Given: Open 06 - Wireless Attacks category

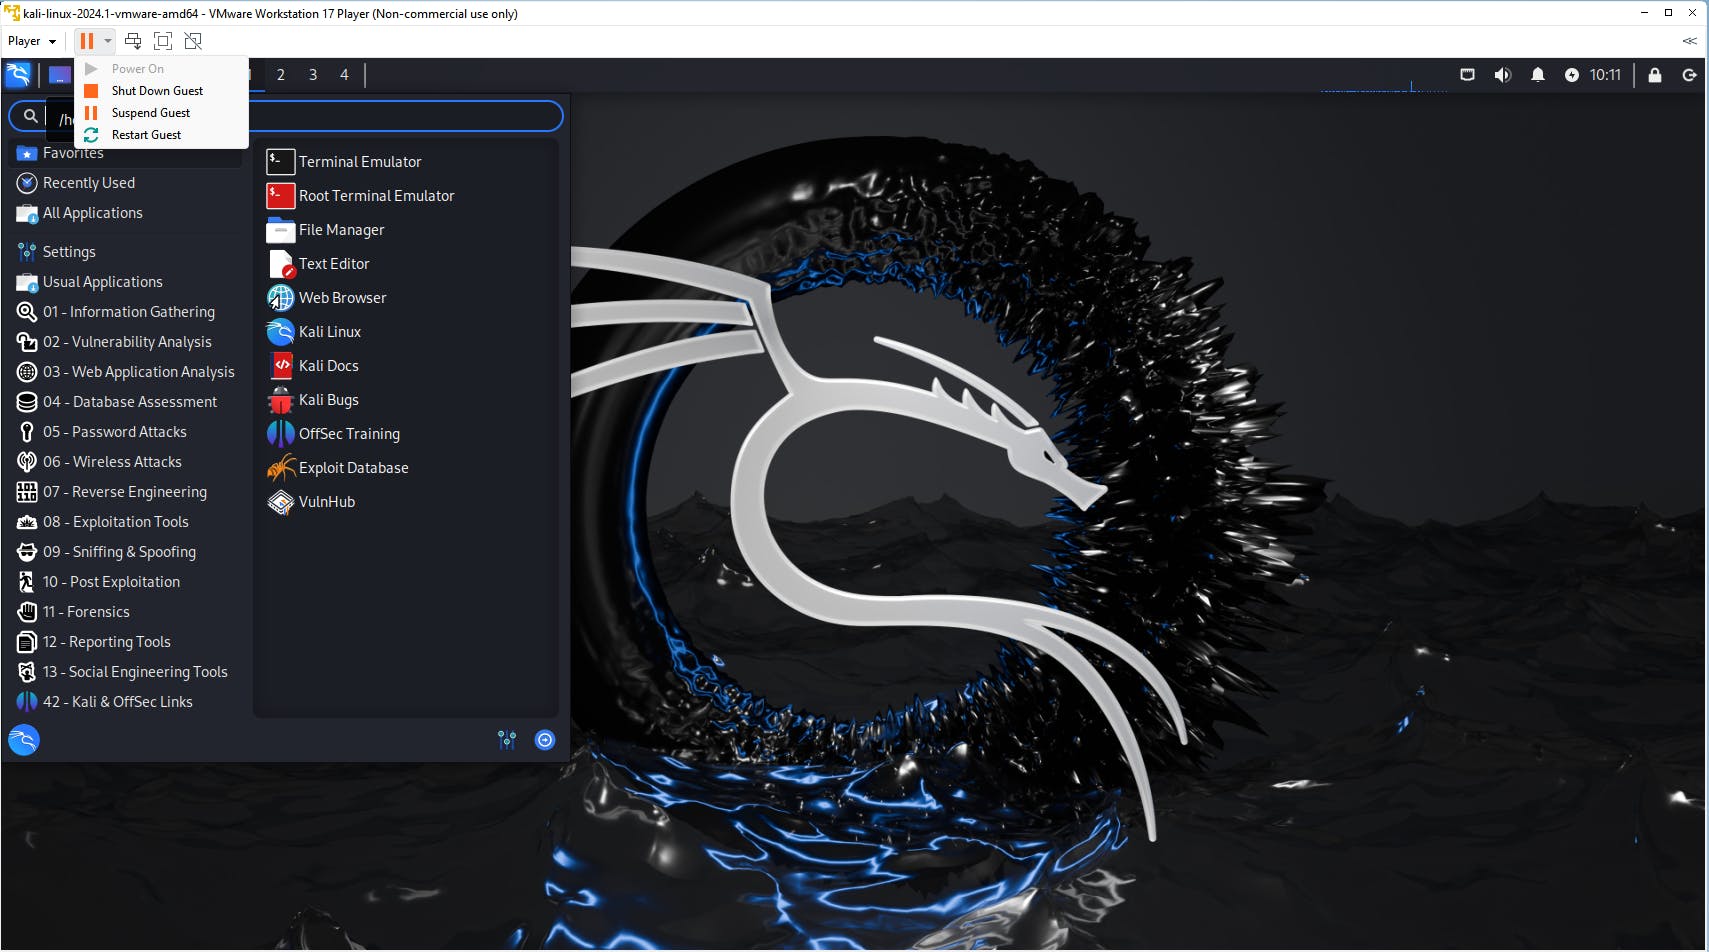Looking at the screenshot, I should click(126, 462).
